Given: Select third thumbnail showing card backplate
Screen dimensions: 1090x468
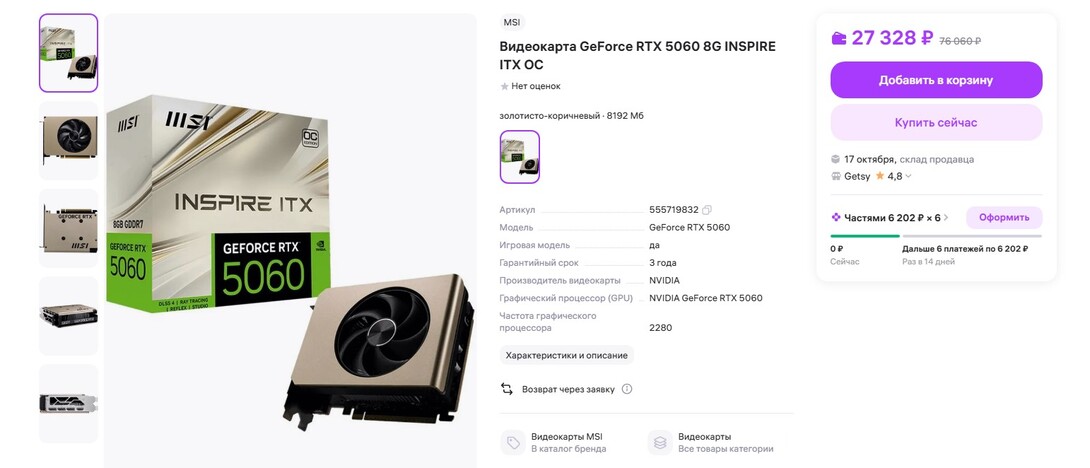Looking at the screenshot, I should 69,228.
